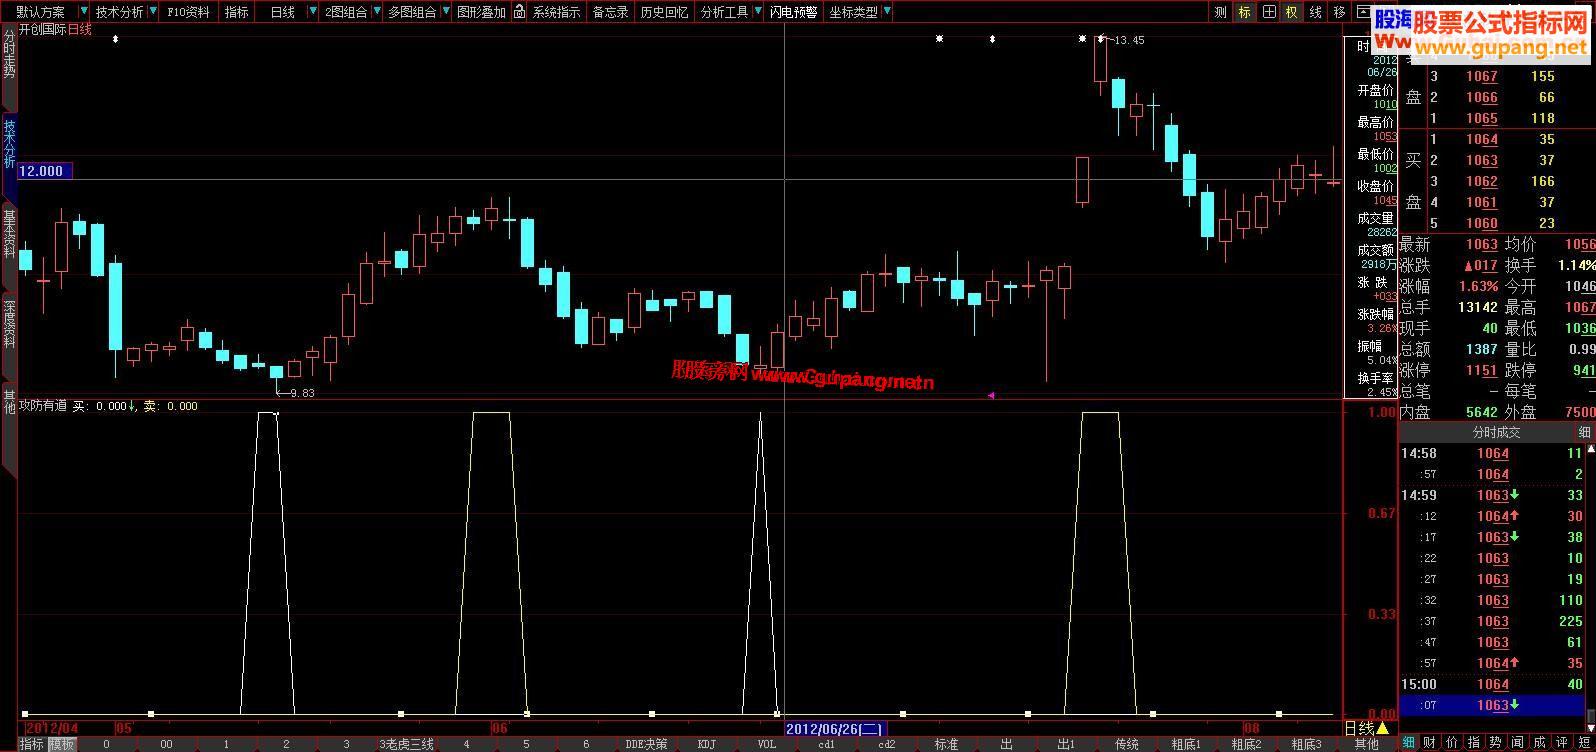Select the 出1 indicator tab
The width and height of the screenshot is (1596, 752).
point(1066,744)
